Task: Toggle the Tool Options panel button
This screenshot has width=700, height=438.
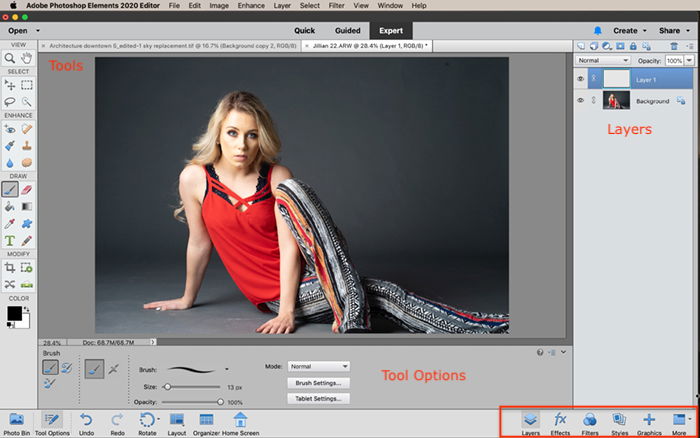Action: tap(52, 424)
